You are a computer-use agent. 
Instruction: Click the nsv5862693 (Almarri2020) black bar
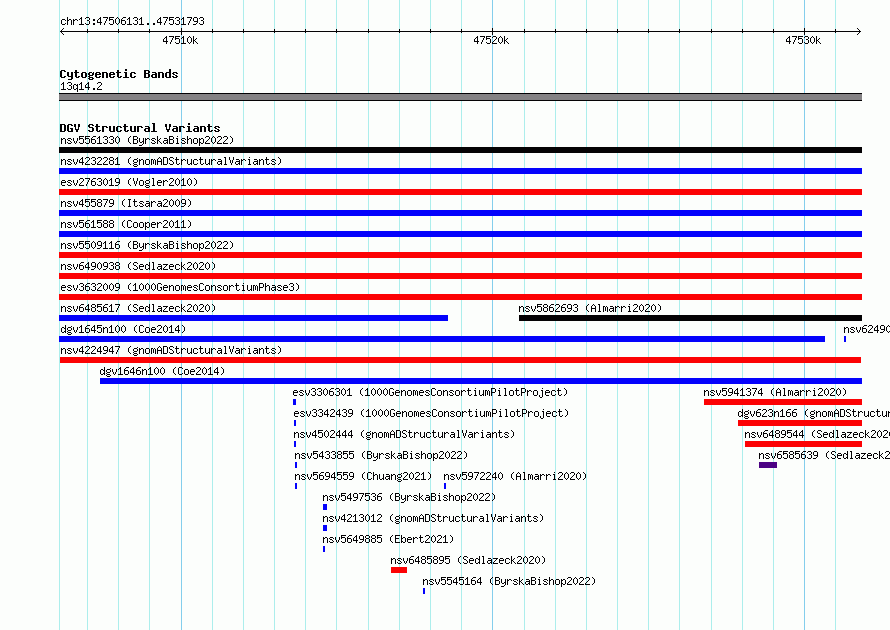click(x=690, y=318)
